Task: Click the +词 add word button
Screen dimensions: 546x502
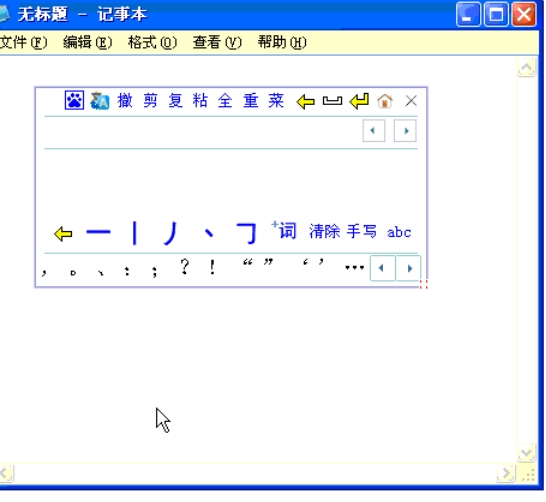Action: [x=283, y=230]
